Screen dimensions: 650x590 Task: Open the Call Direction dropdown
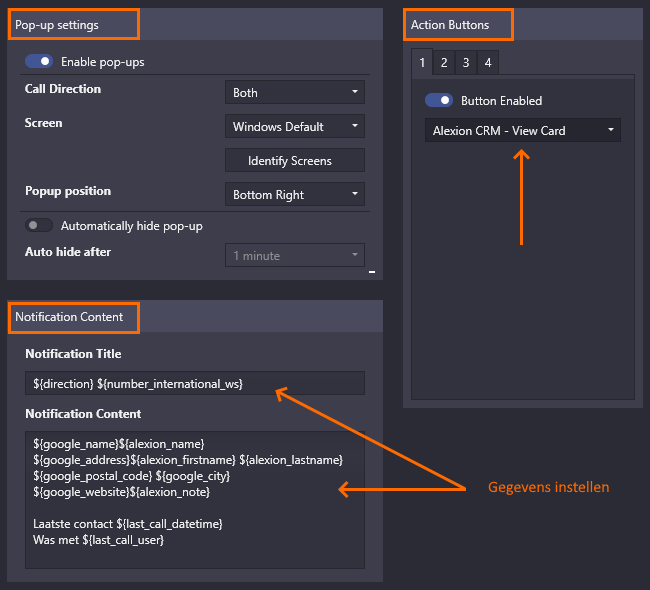[x=295, y=92]
